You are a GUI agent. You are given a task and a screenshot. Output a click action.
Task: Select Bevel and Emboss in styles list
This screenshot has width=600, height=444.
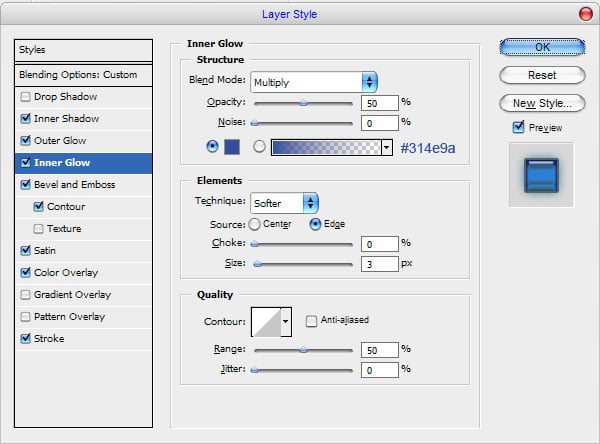coord(75,185)
